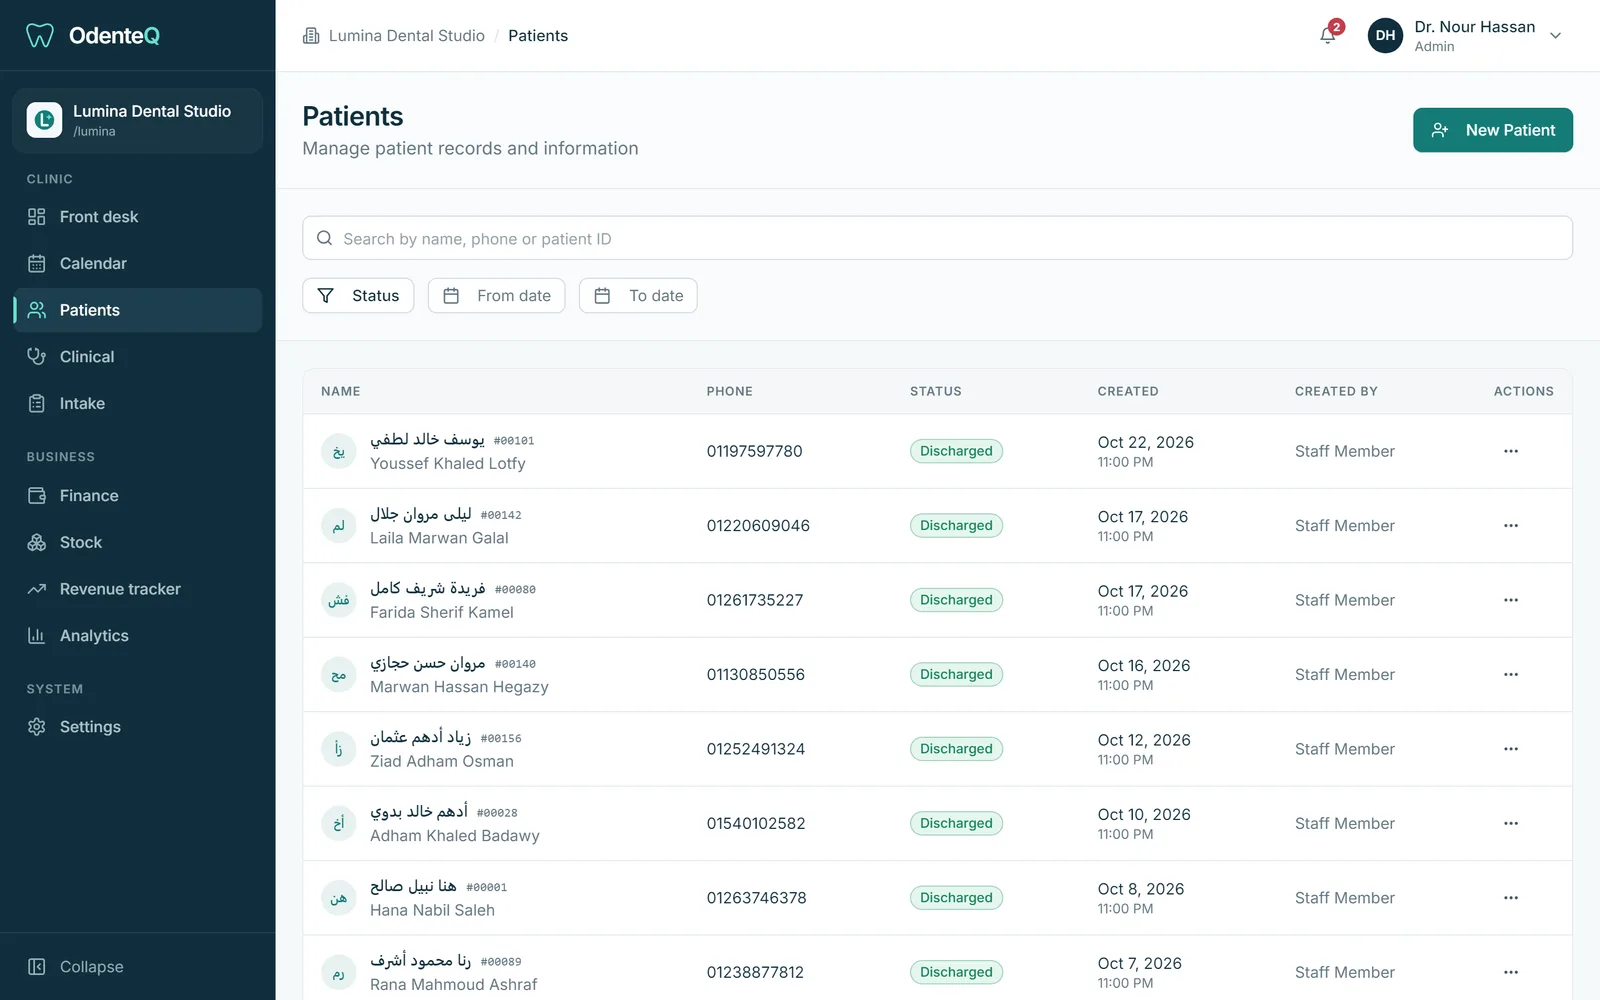The height and width of the screenshot is (1000, 1600).
Task: Click the New Patient button
Action: click(1492, 130)
